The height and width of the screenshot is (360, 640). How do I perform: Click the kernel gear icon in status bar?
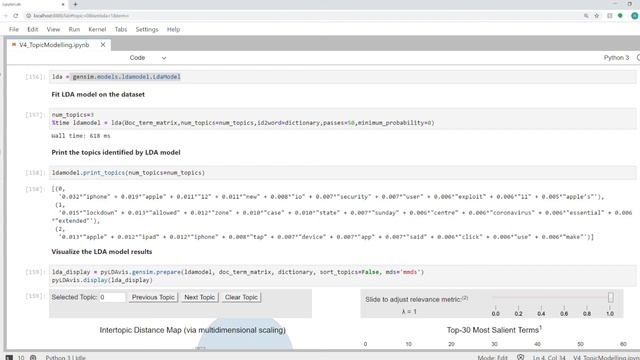click(x=33, y=357)
